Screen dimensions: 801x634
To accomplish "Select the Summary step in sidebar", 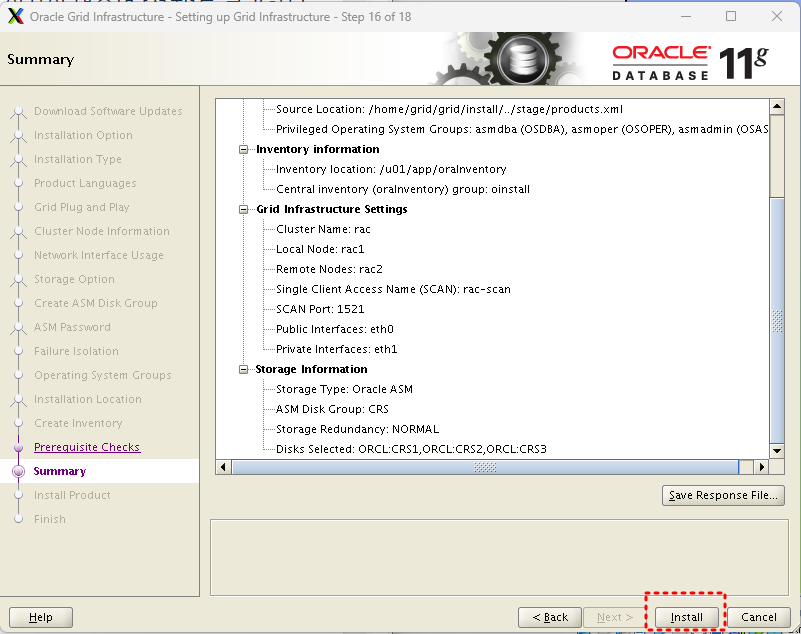I will click(60, 471).
